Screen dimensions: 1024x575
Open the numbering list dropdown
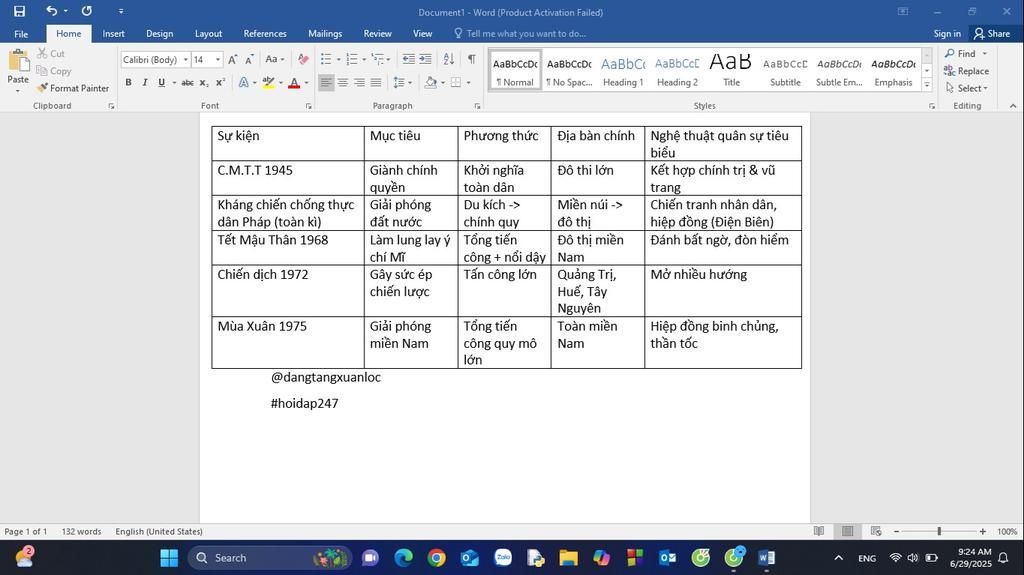point(364,59)
